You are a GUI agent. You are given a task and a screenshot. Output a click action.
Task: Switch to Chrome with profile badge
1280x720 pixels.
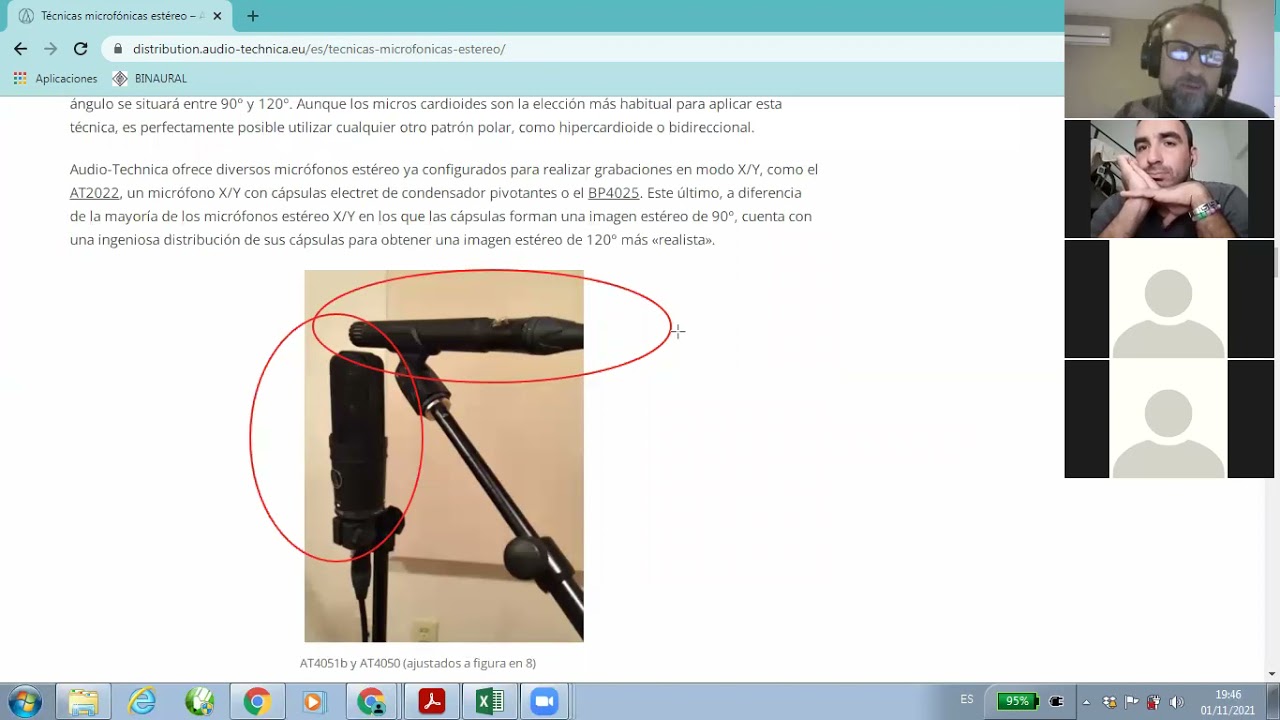[x=372, y=702]
